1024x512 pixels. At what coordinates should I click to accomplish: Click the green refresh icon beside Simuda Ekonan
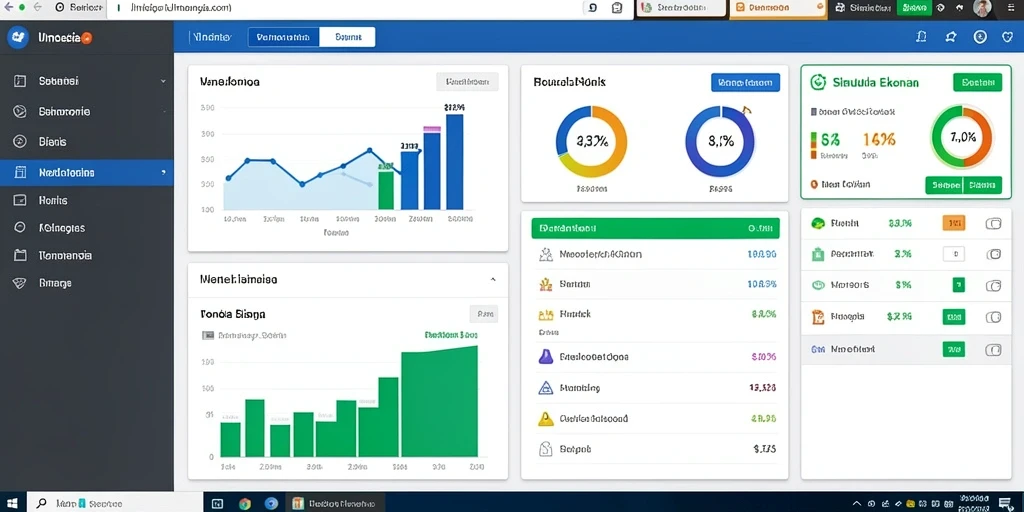(818, 82)
